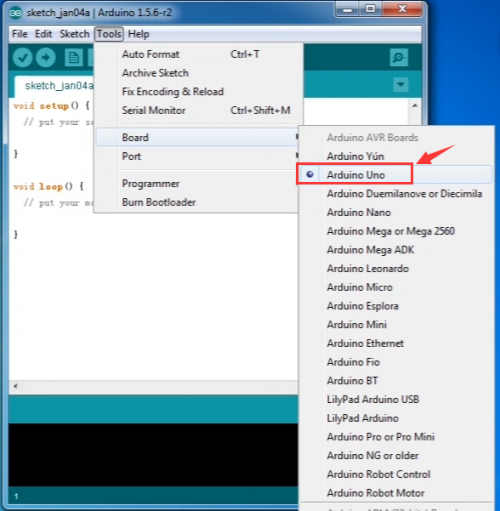This screenshot has width=500, height=511.
Task: Open the Help menu
Action: pos(138,34)
